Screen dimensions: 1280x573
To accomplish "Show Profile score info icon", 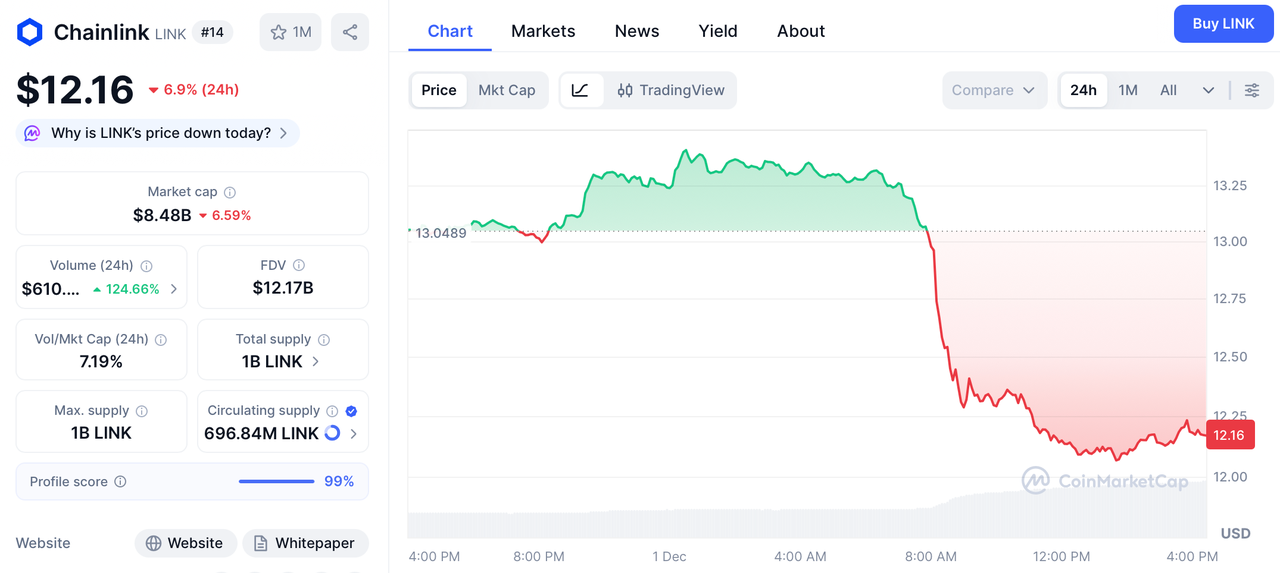I will click(x=120, y=482).
